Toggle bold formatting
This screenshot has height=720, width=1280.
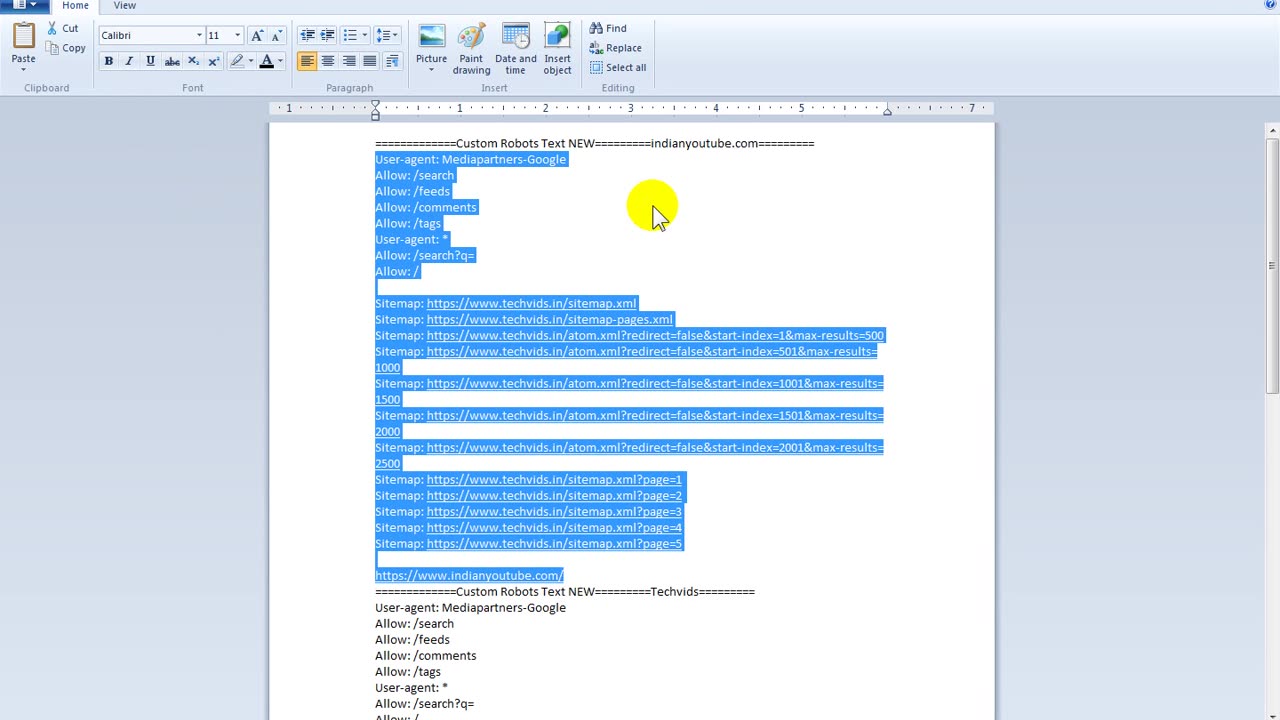point(108,61)
